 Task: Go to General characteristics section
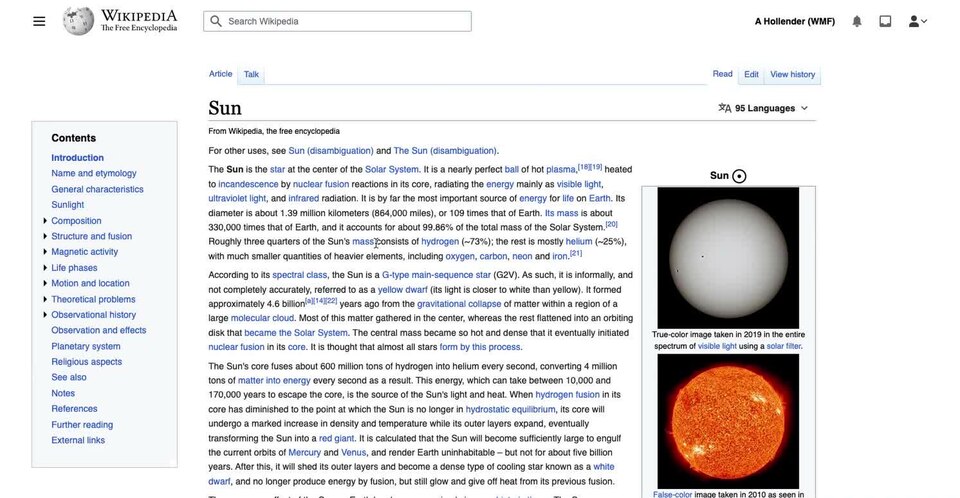[97, 189]
